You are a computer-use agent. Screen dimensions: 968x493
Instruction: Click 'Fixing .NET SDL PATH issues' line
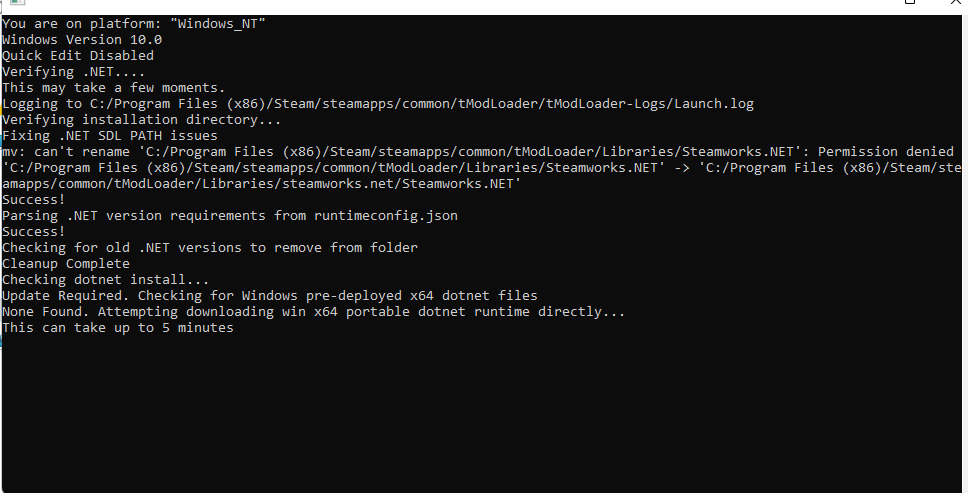pyautogui.click(x=110, y=135)
